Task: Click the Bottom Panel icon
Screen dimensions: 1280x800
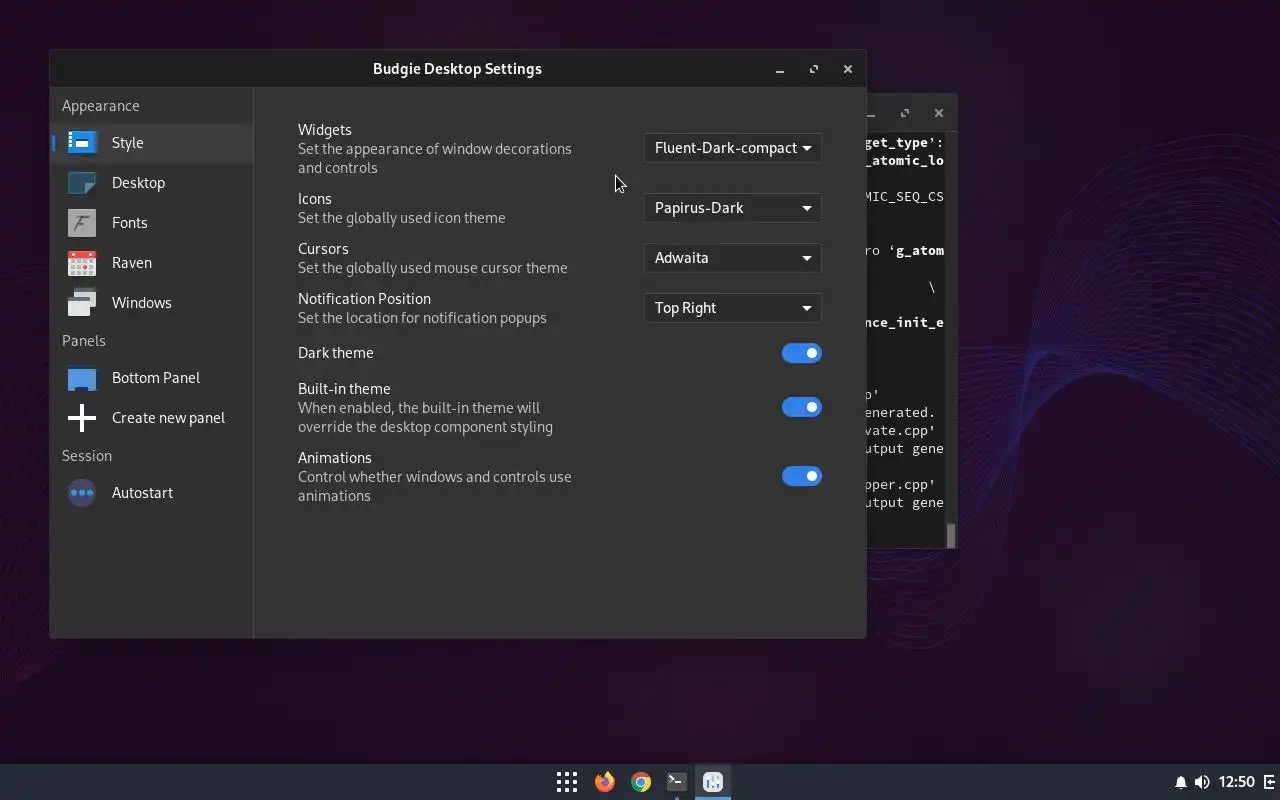Action: tap(82, 378)
